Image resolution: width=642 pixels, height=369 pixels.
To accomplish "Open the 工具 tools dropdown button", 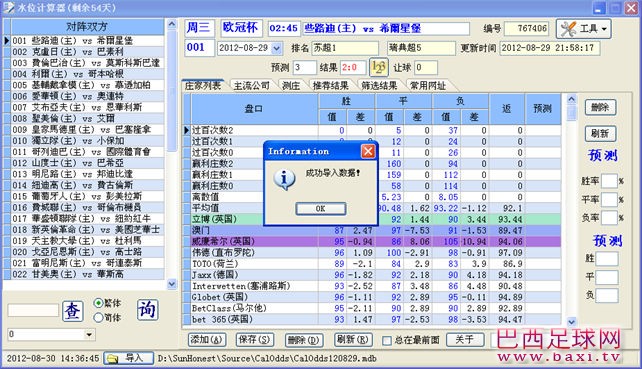I will point(583,29).
